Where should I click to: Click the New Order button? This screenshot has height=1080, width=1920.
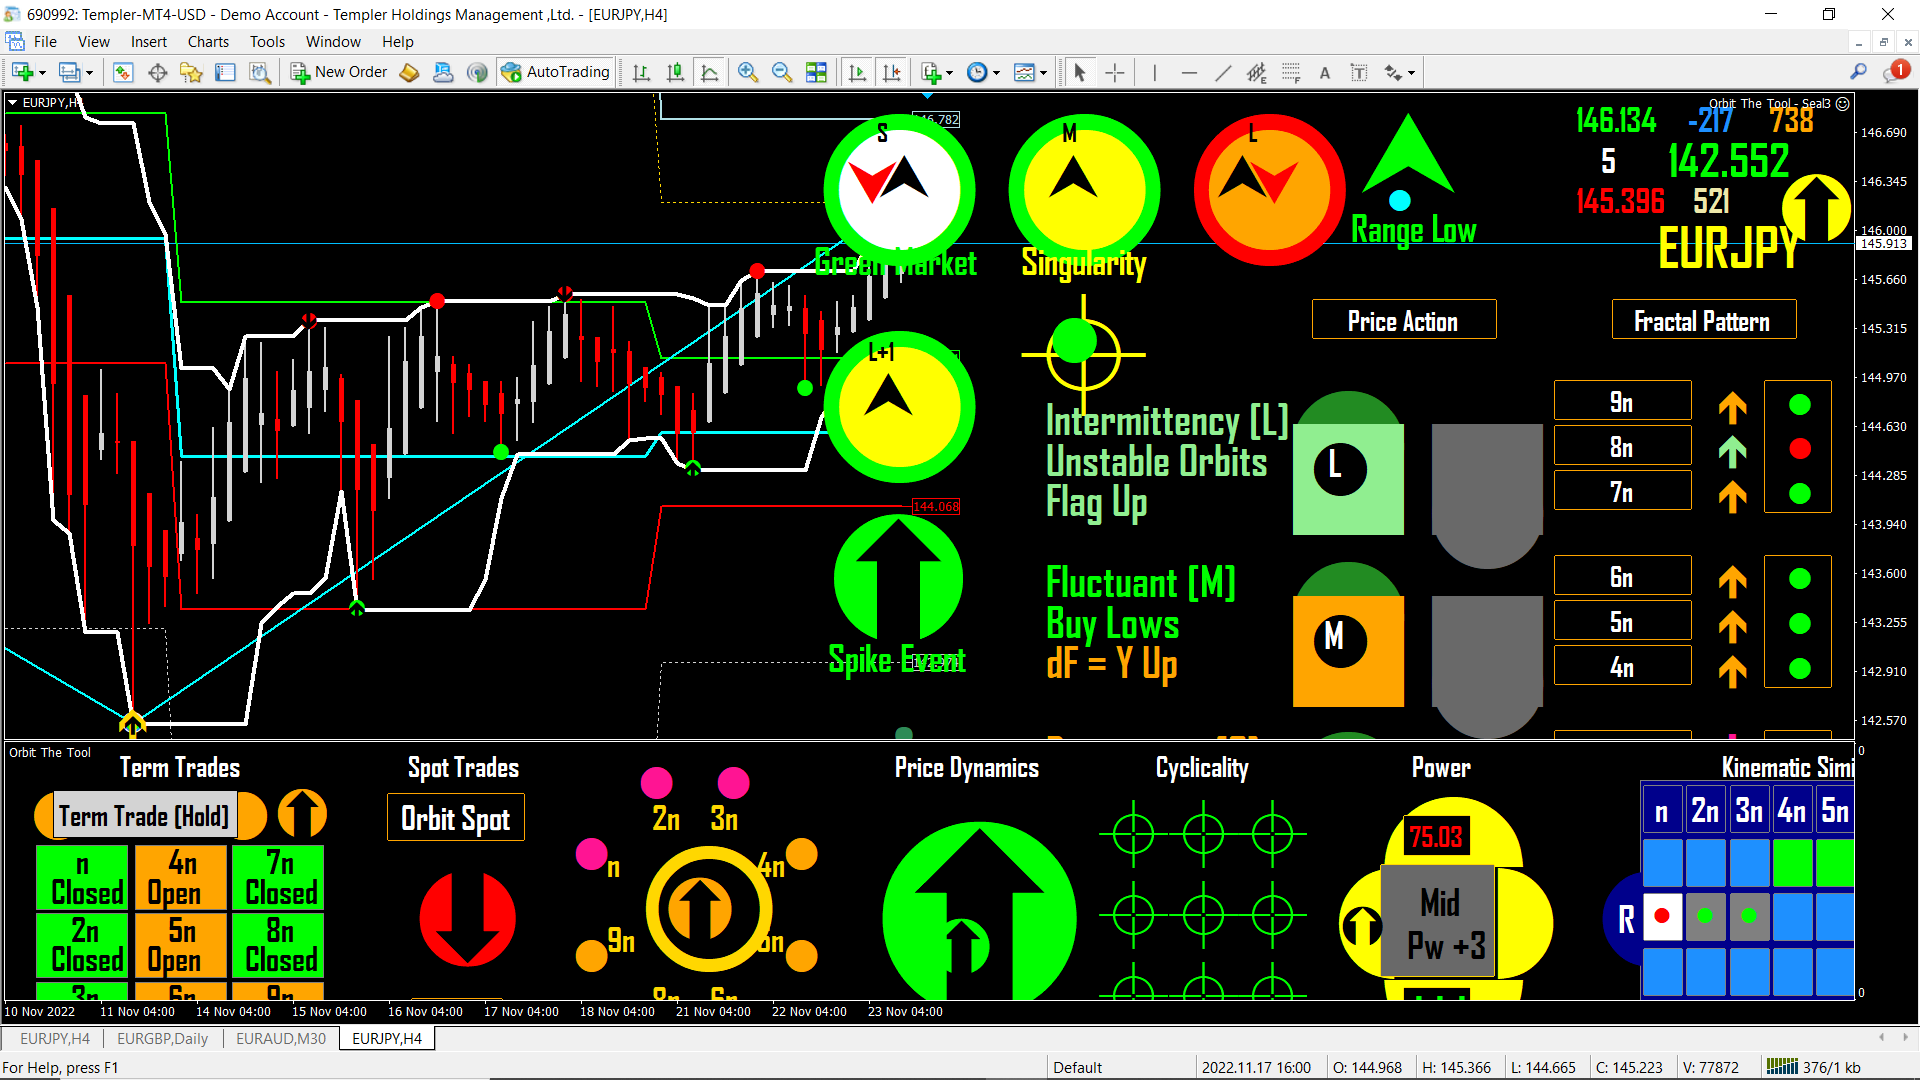[339, 72]
